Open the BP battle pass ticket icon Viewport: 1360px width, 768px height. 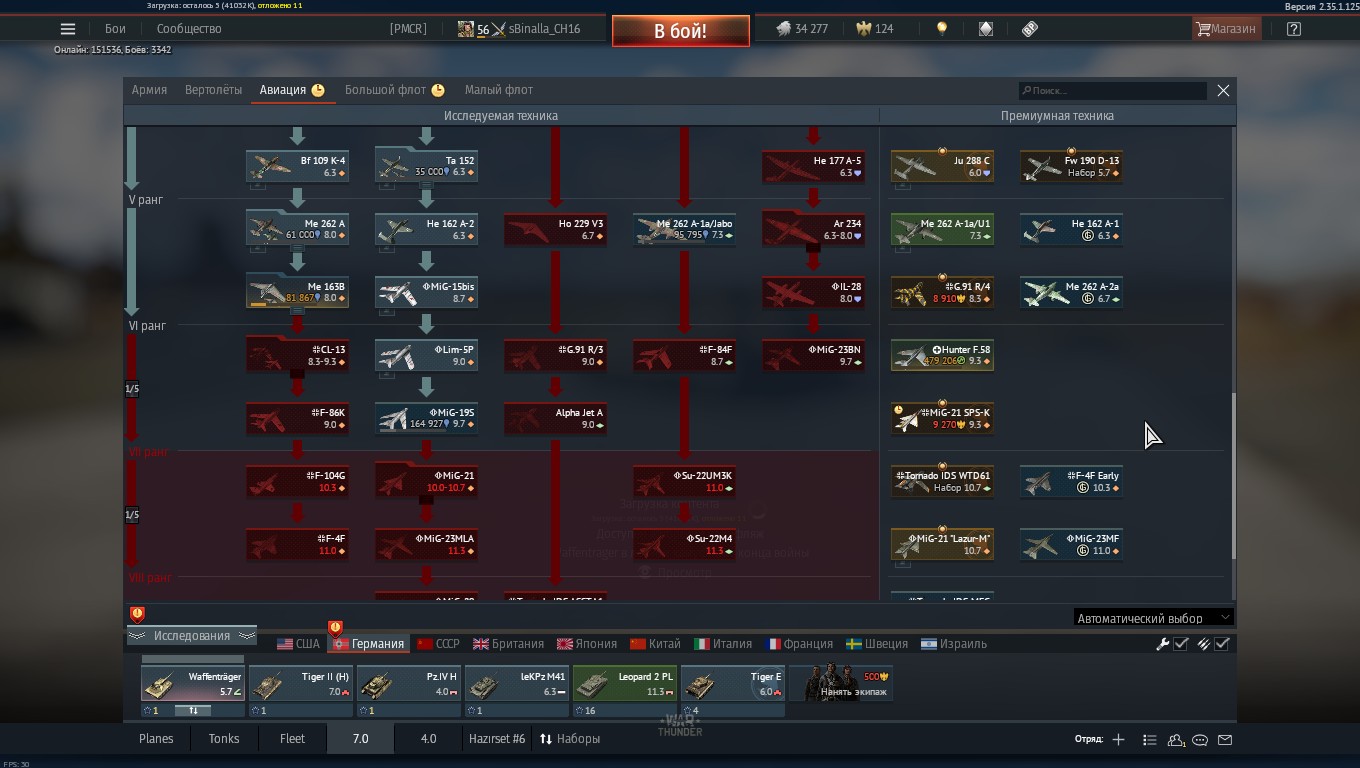point(1030,29)
